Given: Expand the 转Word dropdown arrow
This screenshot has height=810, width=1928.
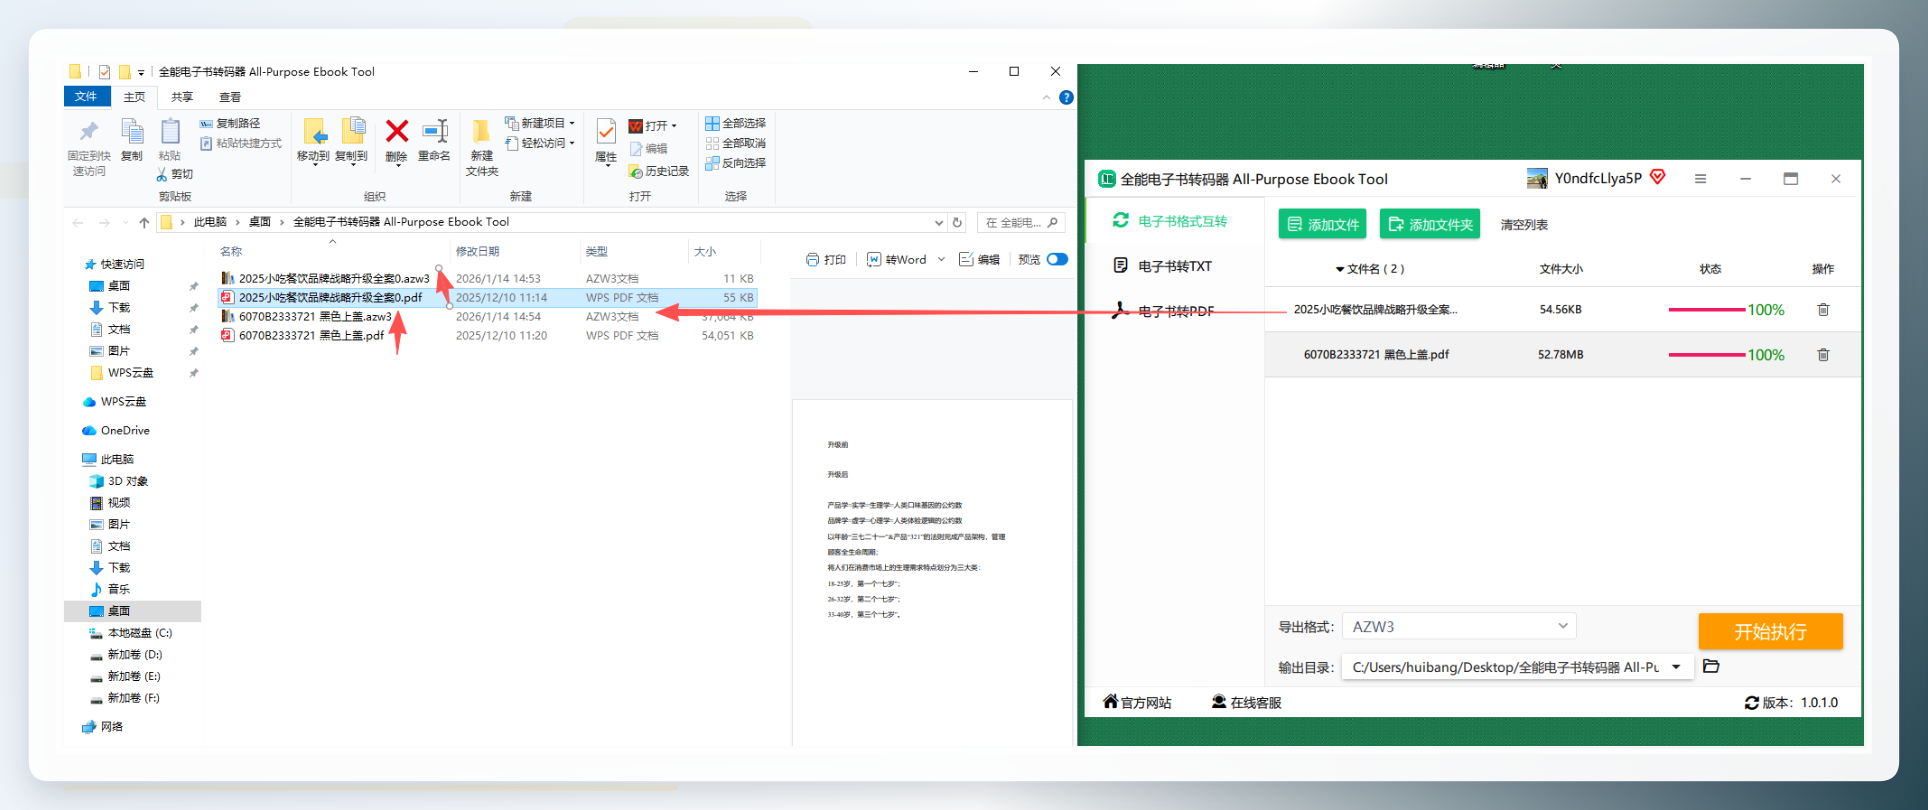Looking at the screenshot, I should [941, 260].
